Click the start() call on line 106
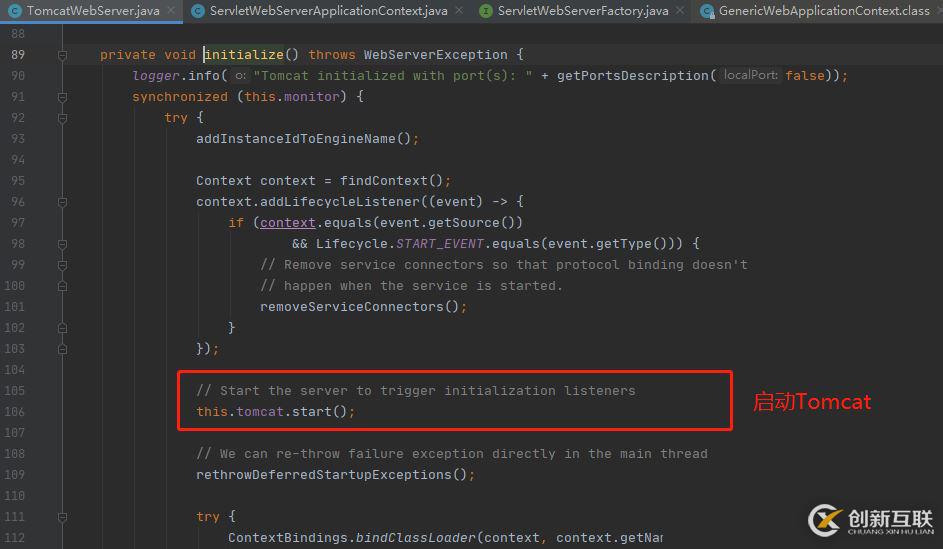 click(319, 412)
